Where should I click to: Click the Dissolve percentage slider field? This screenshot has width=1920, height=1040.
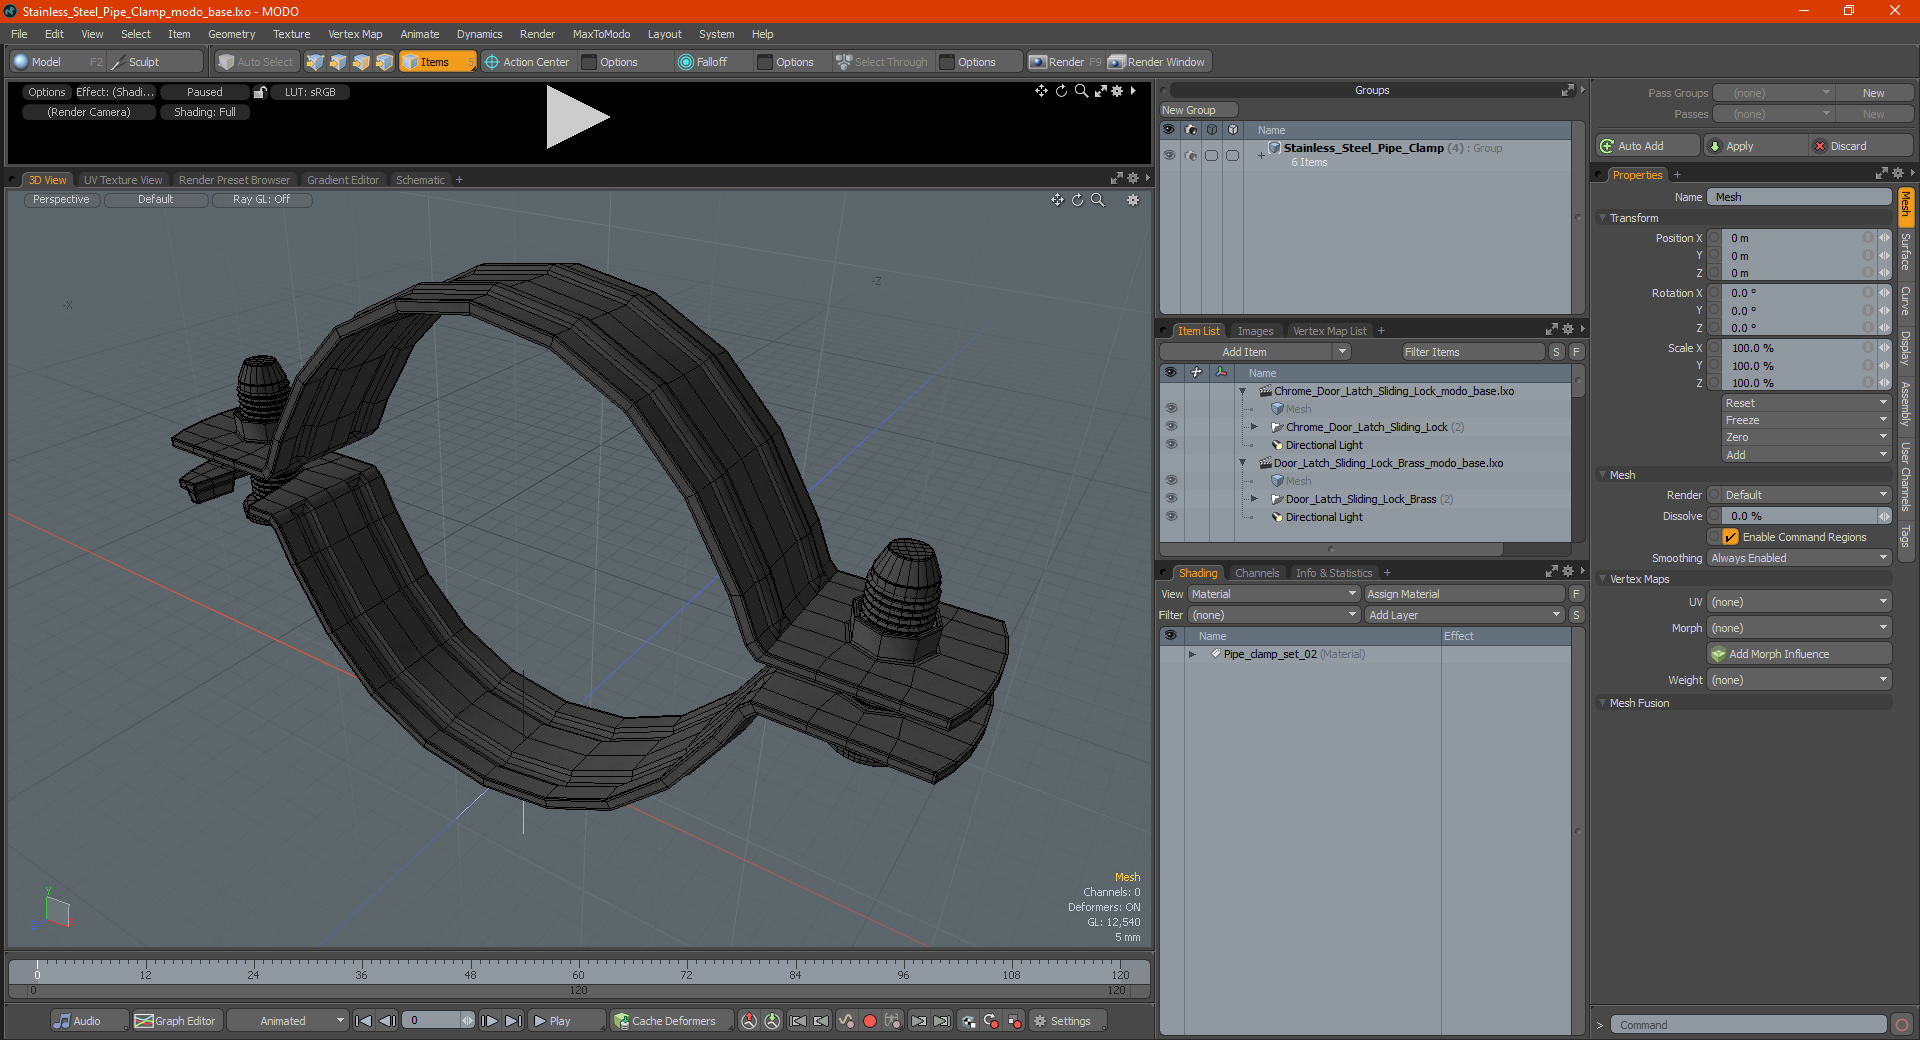coord(1799,516)
